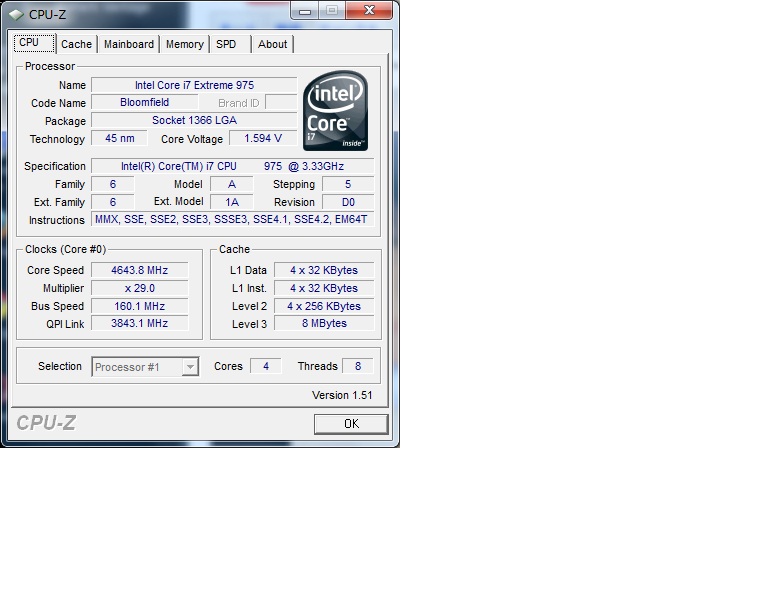Image resolution: width=768 pixels, height=614 pixels.
Task: Minimize the CPU-Z window
Action: coord(305,11)
